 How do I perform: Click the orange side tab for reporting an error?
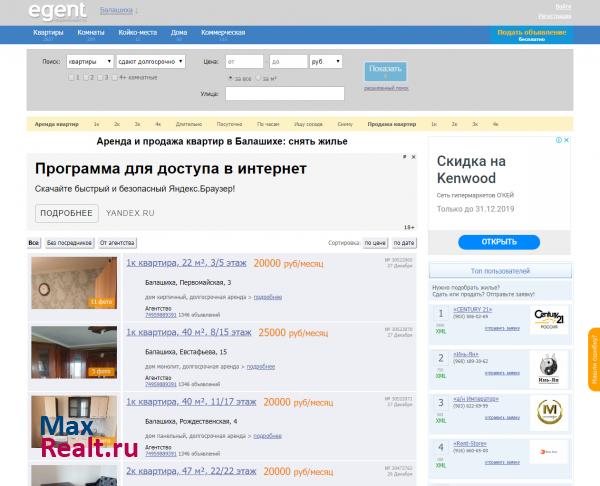tap(594, 359)
